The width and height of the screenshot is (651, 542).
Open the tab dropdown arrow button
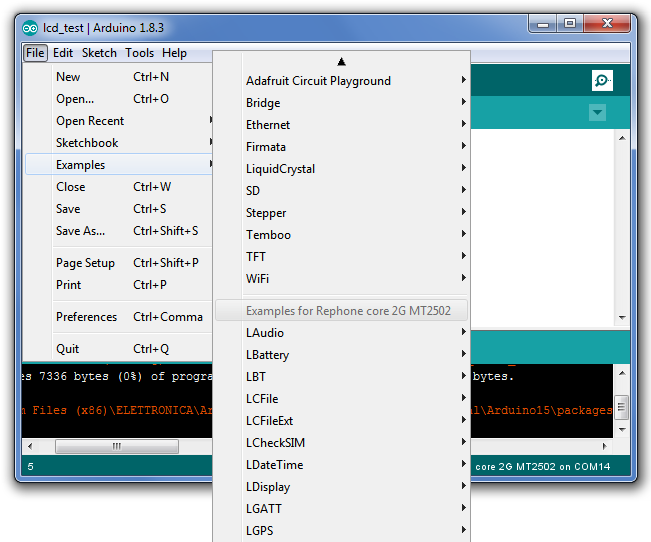click(x=597, y=113)
